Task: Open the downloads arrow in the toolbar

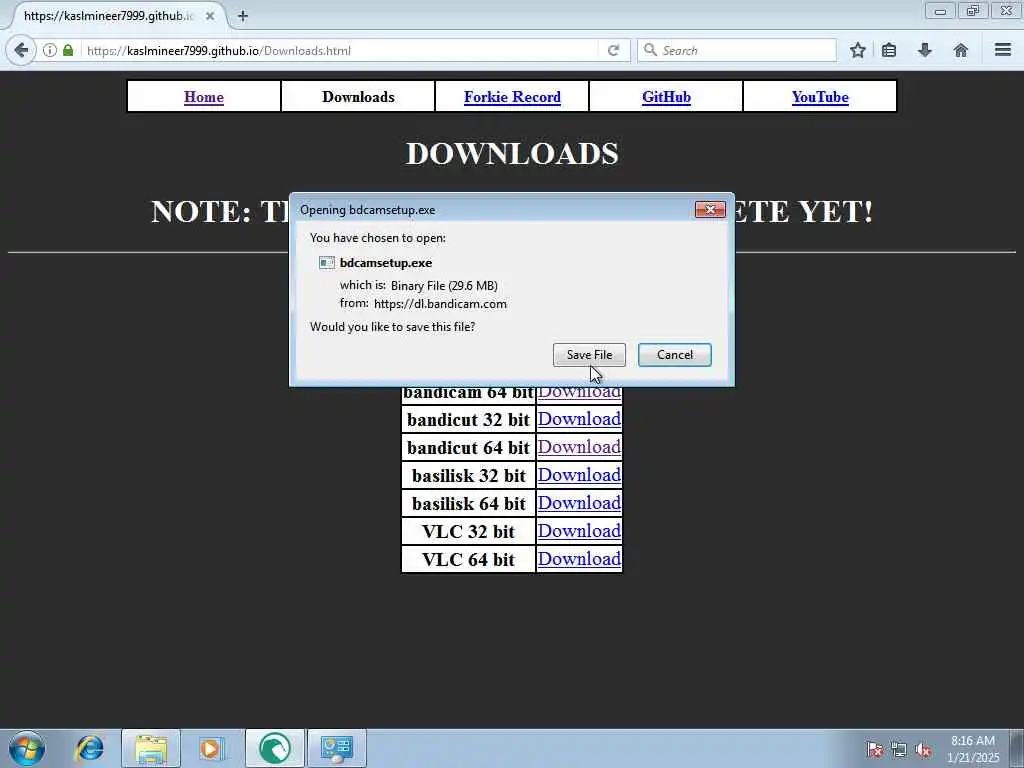Action: point(925,50)
